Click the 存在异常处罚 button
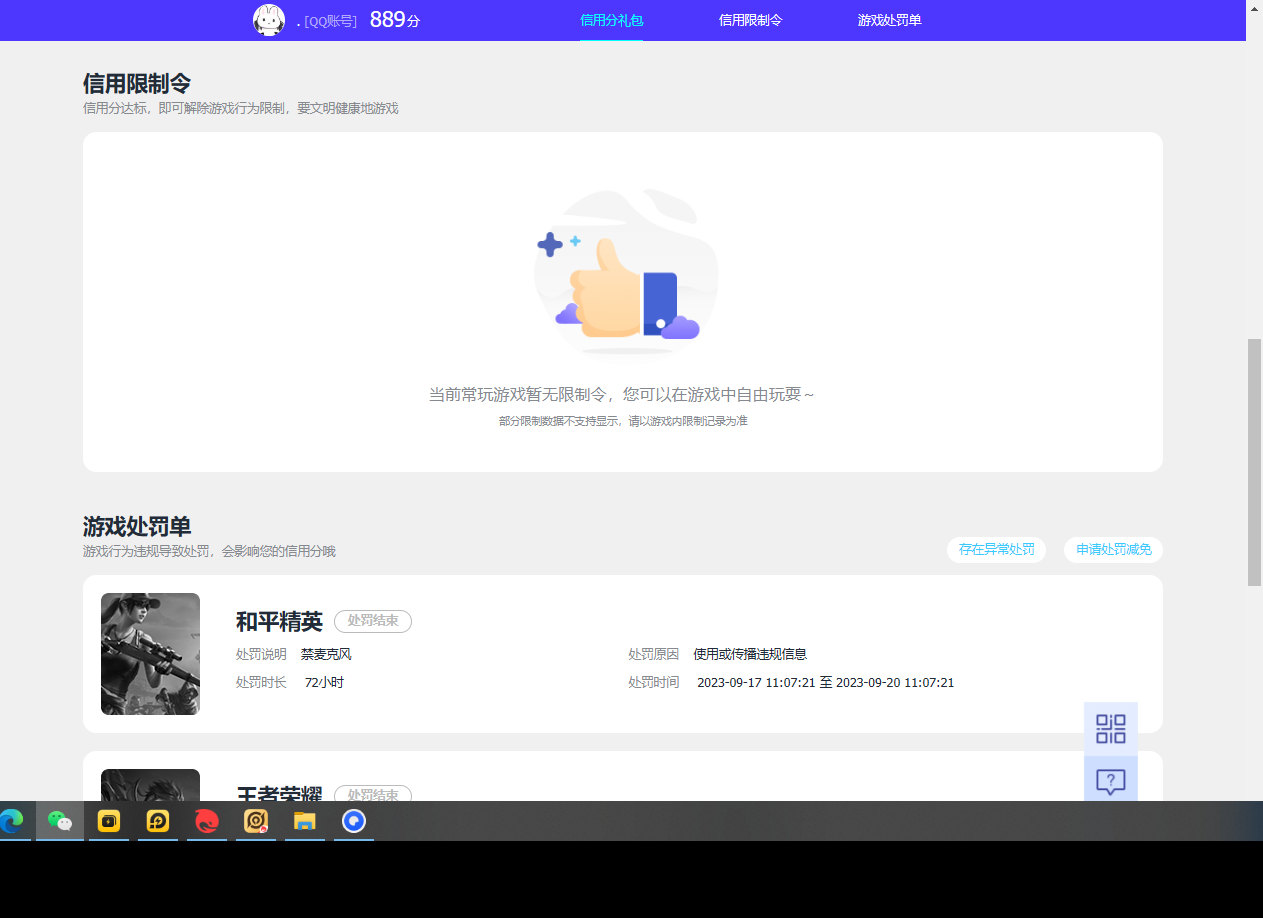 996,550
